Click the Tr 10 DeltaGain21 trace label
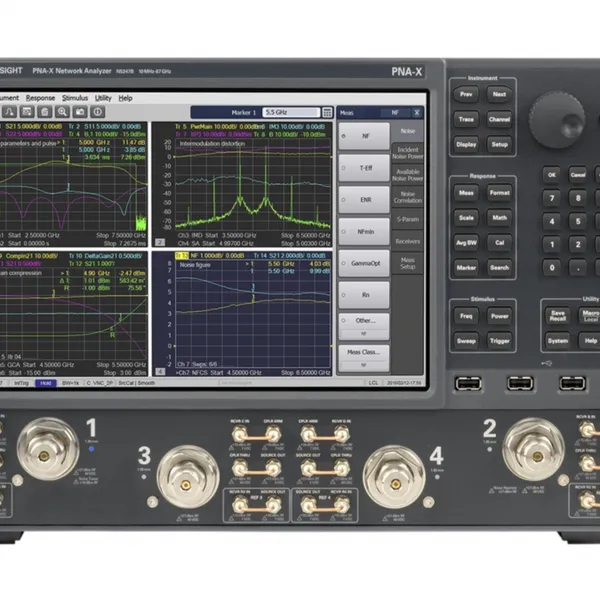Screen dimensions: 600x600 point(106,256)
